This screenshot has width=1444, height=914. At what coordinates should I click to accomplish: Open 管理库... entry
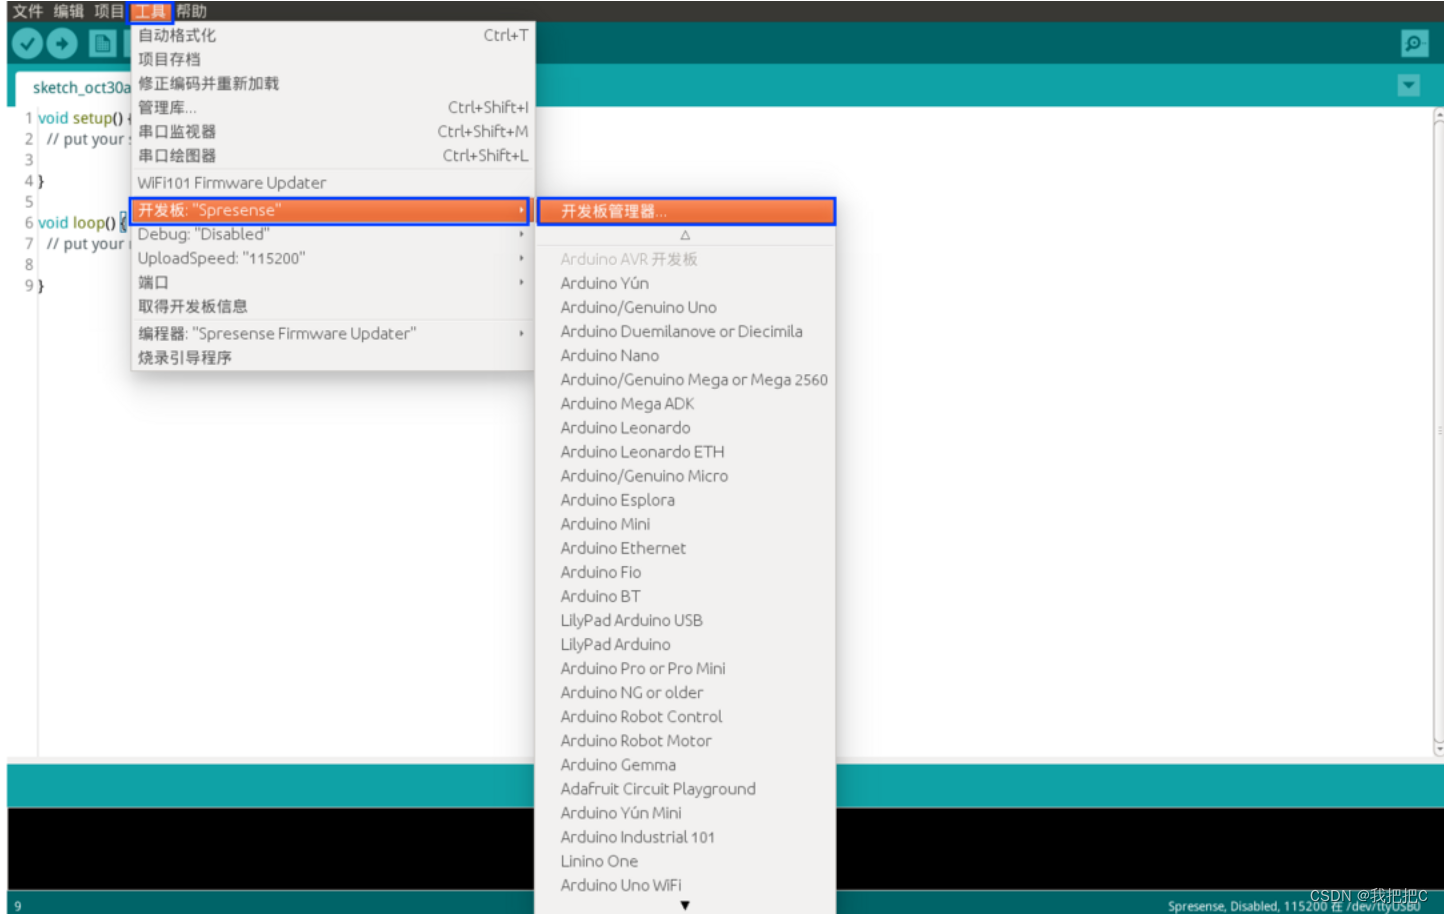(x=333, y=107)
